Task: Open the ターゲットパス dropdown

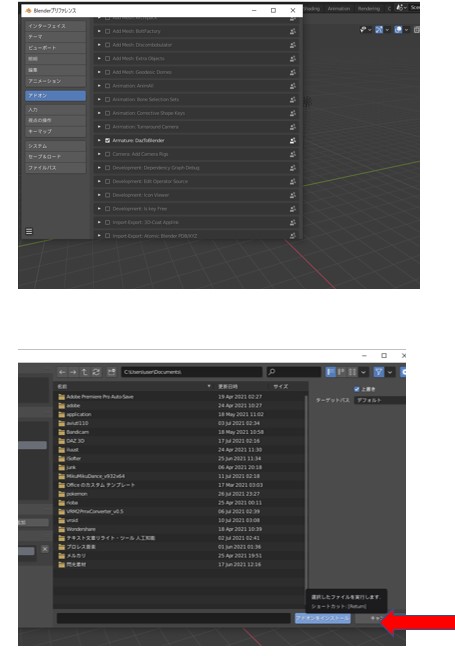Action: click(380, 400)
